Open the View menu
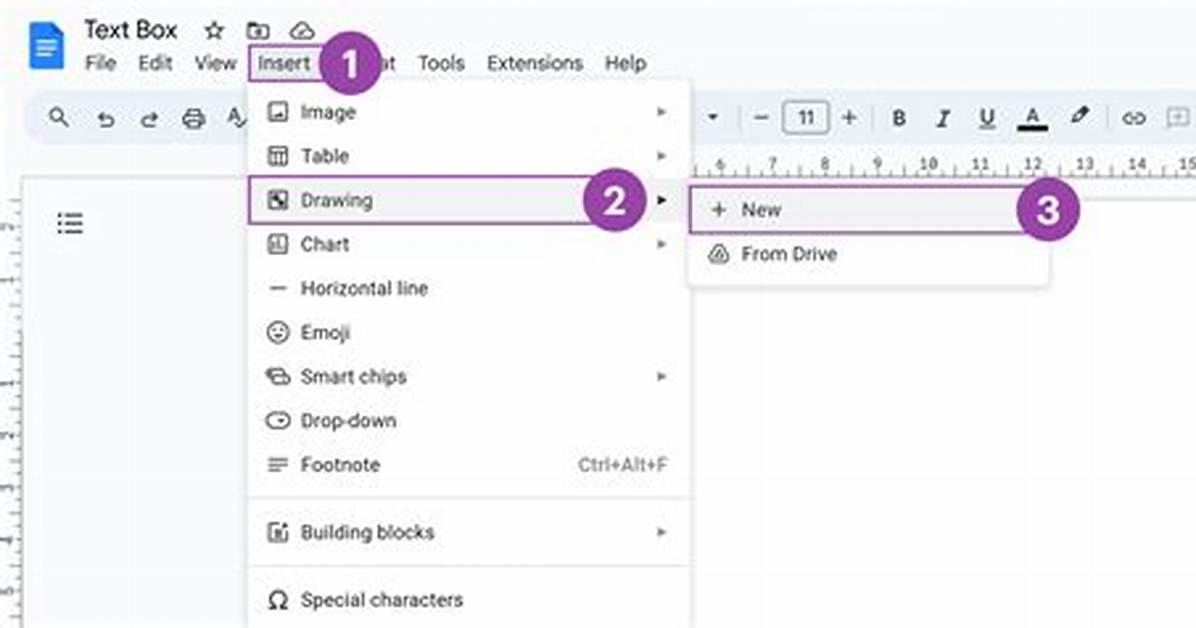 [x=215, y=63]
